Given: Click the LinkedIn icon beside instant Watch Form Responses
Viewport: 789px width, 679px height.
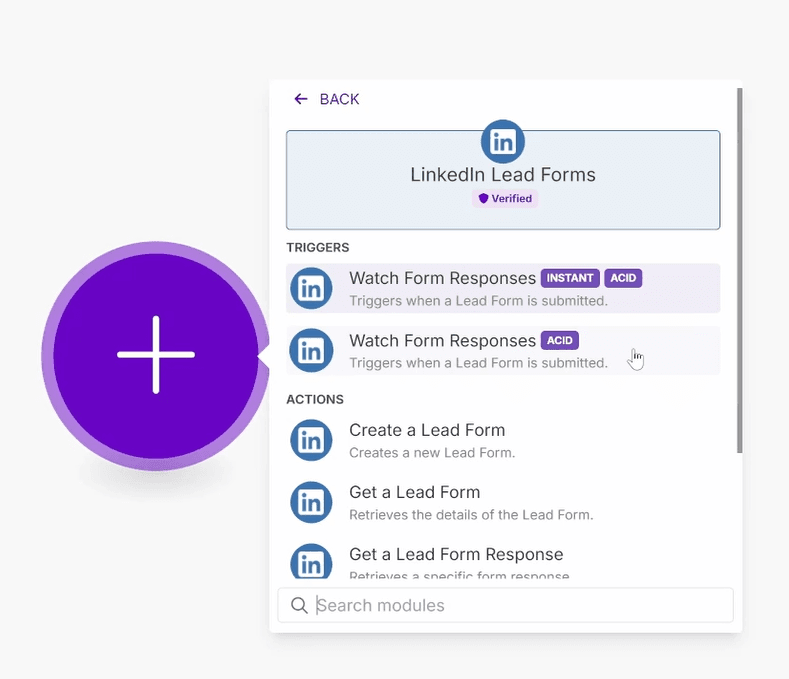Looking at the screenshot, I should (x=311, y=289).
